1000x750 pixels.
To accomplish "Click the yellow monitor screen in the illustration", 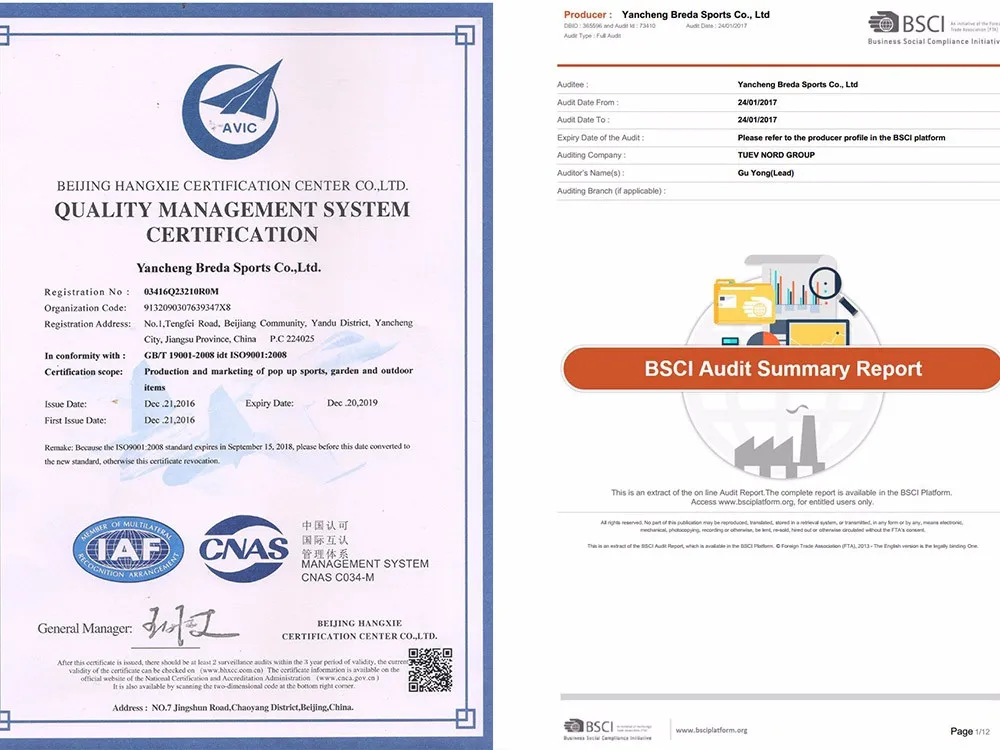I will point(819,334).
